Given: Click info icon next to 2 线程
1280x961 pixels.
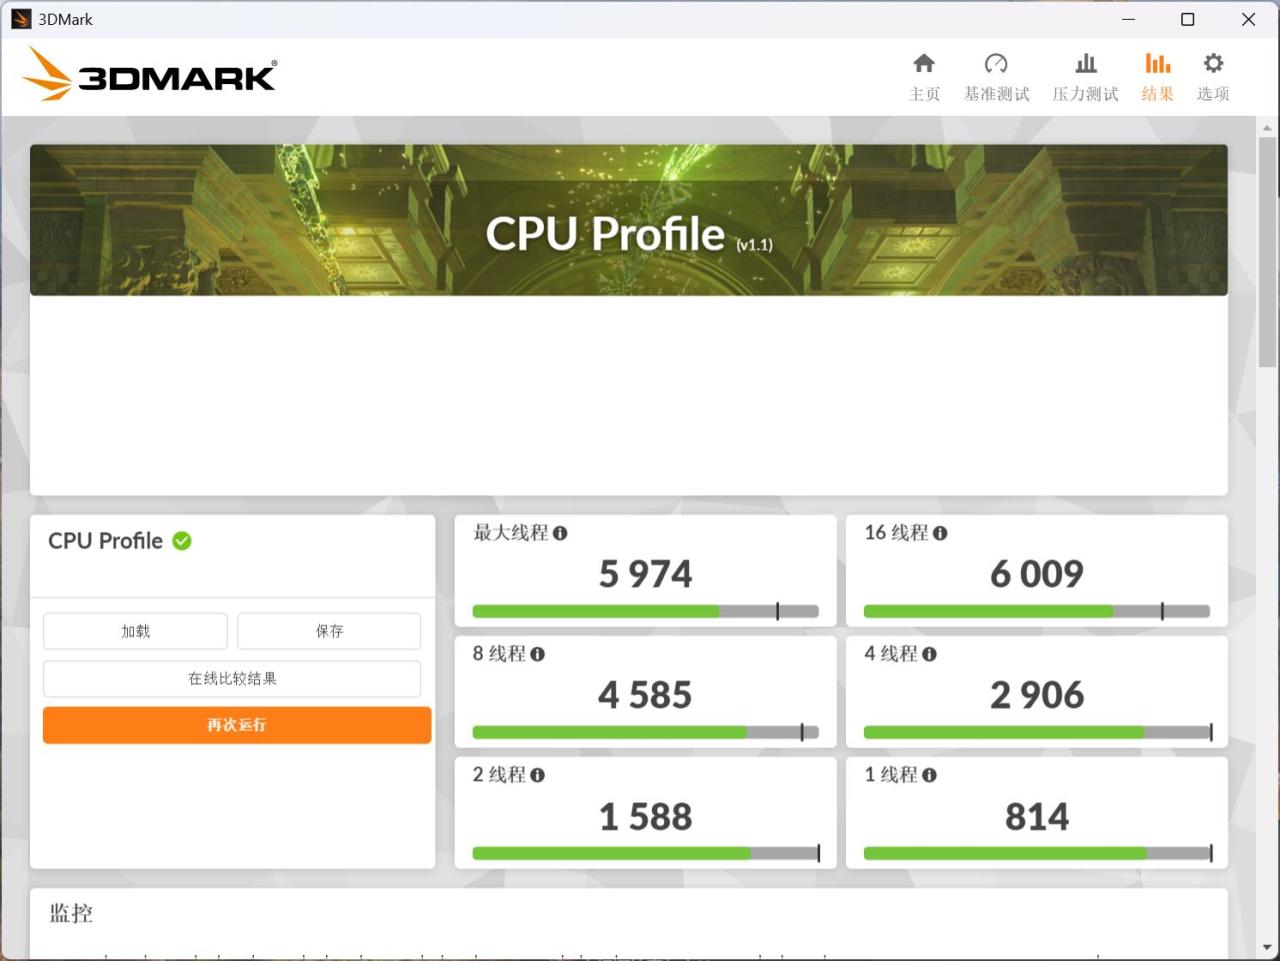Looking at the screenshot, I should (538, 775).
